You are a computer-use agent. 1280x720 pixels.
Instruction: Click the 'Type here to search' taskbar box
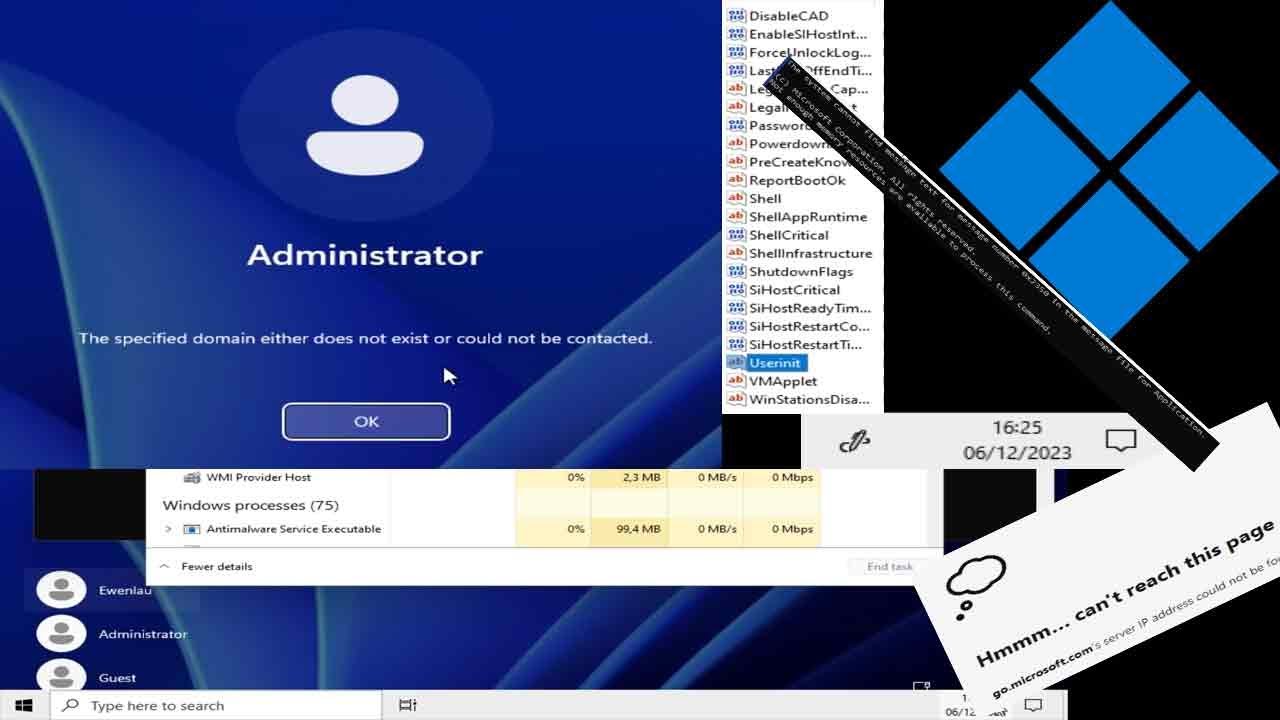pos(215,705)
